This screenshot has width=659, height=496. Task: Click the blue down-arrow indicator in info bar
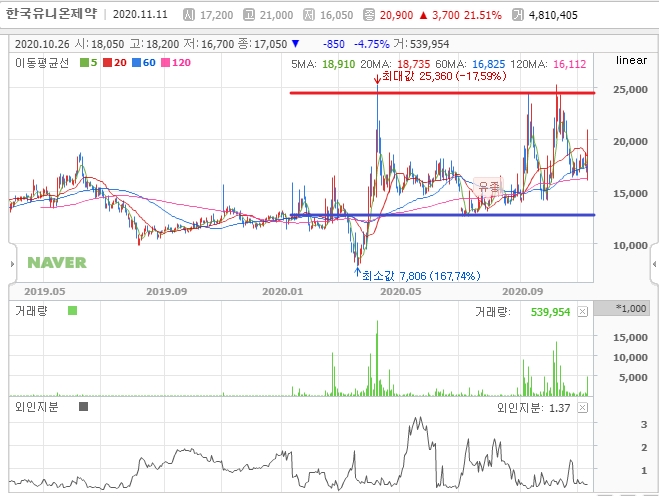click(295, 44)
